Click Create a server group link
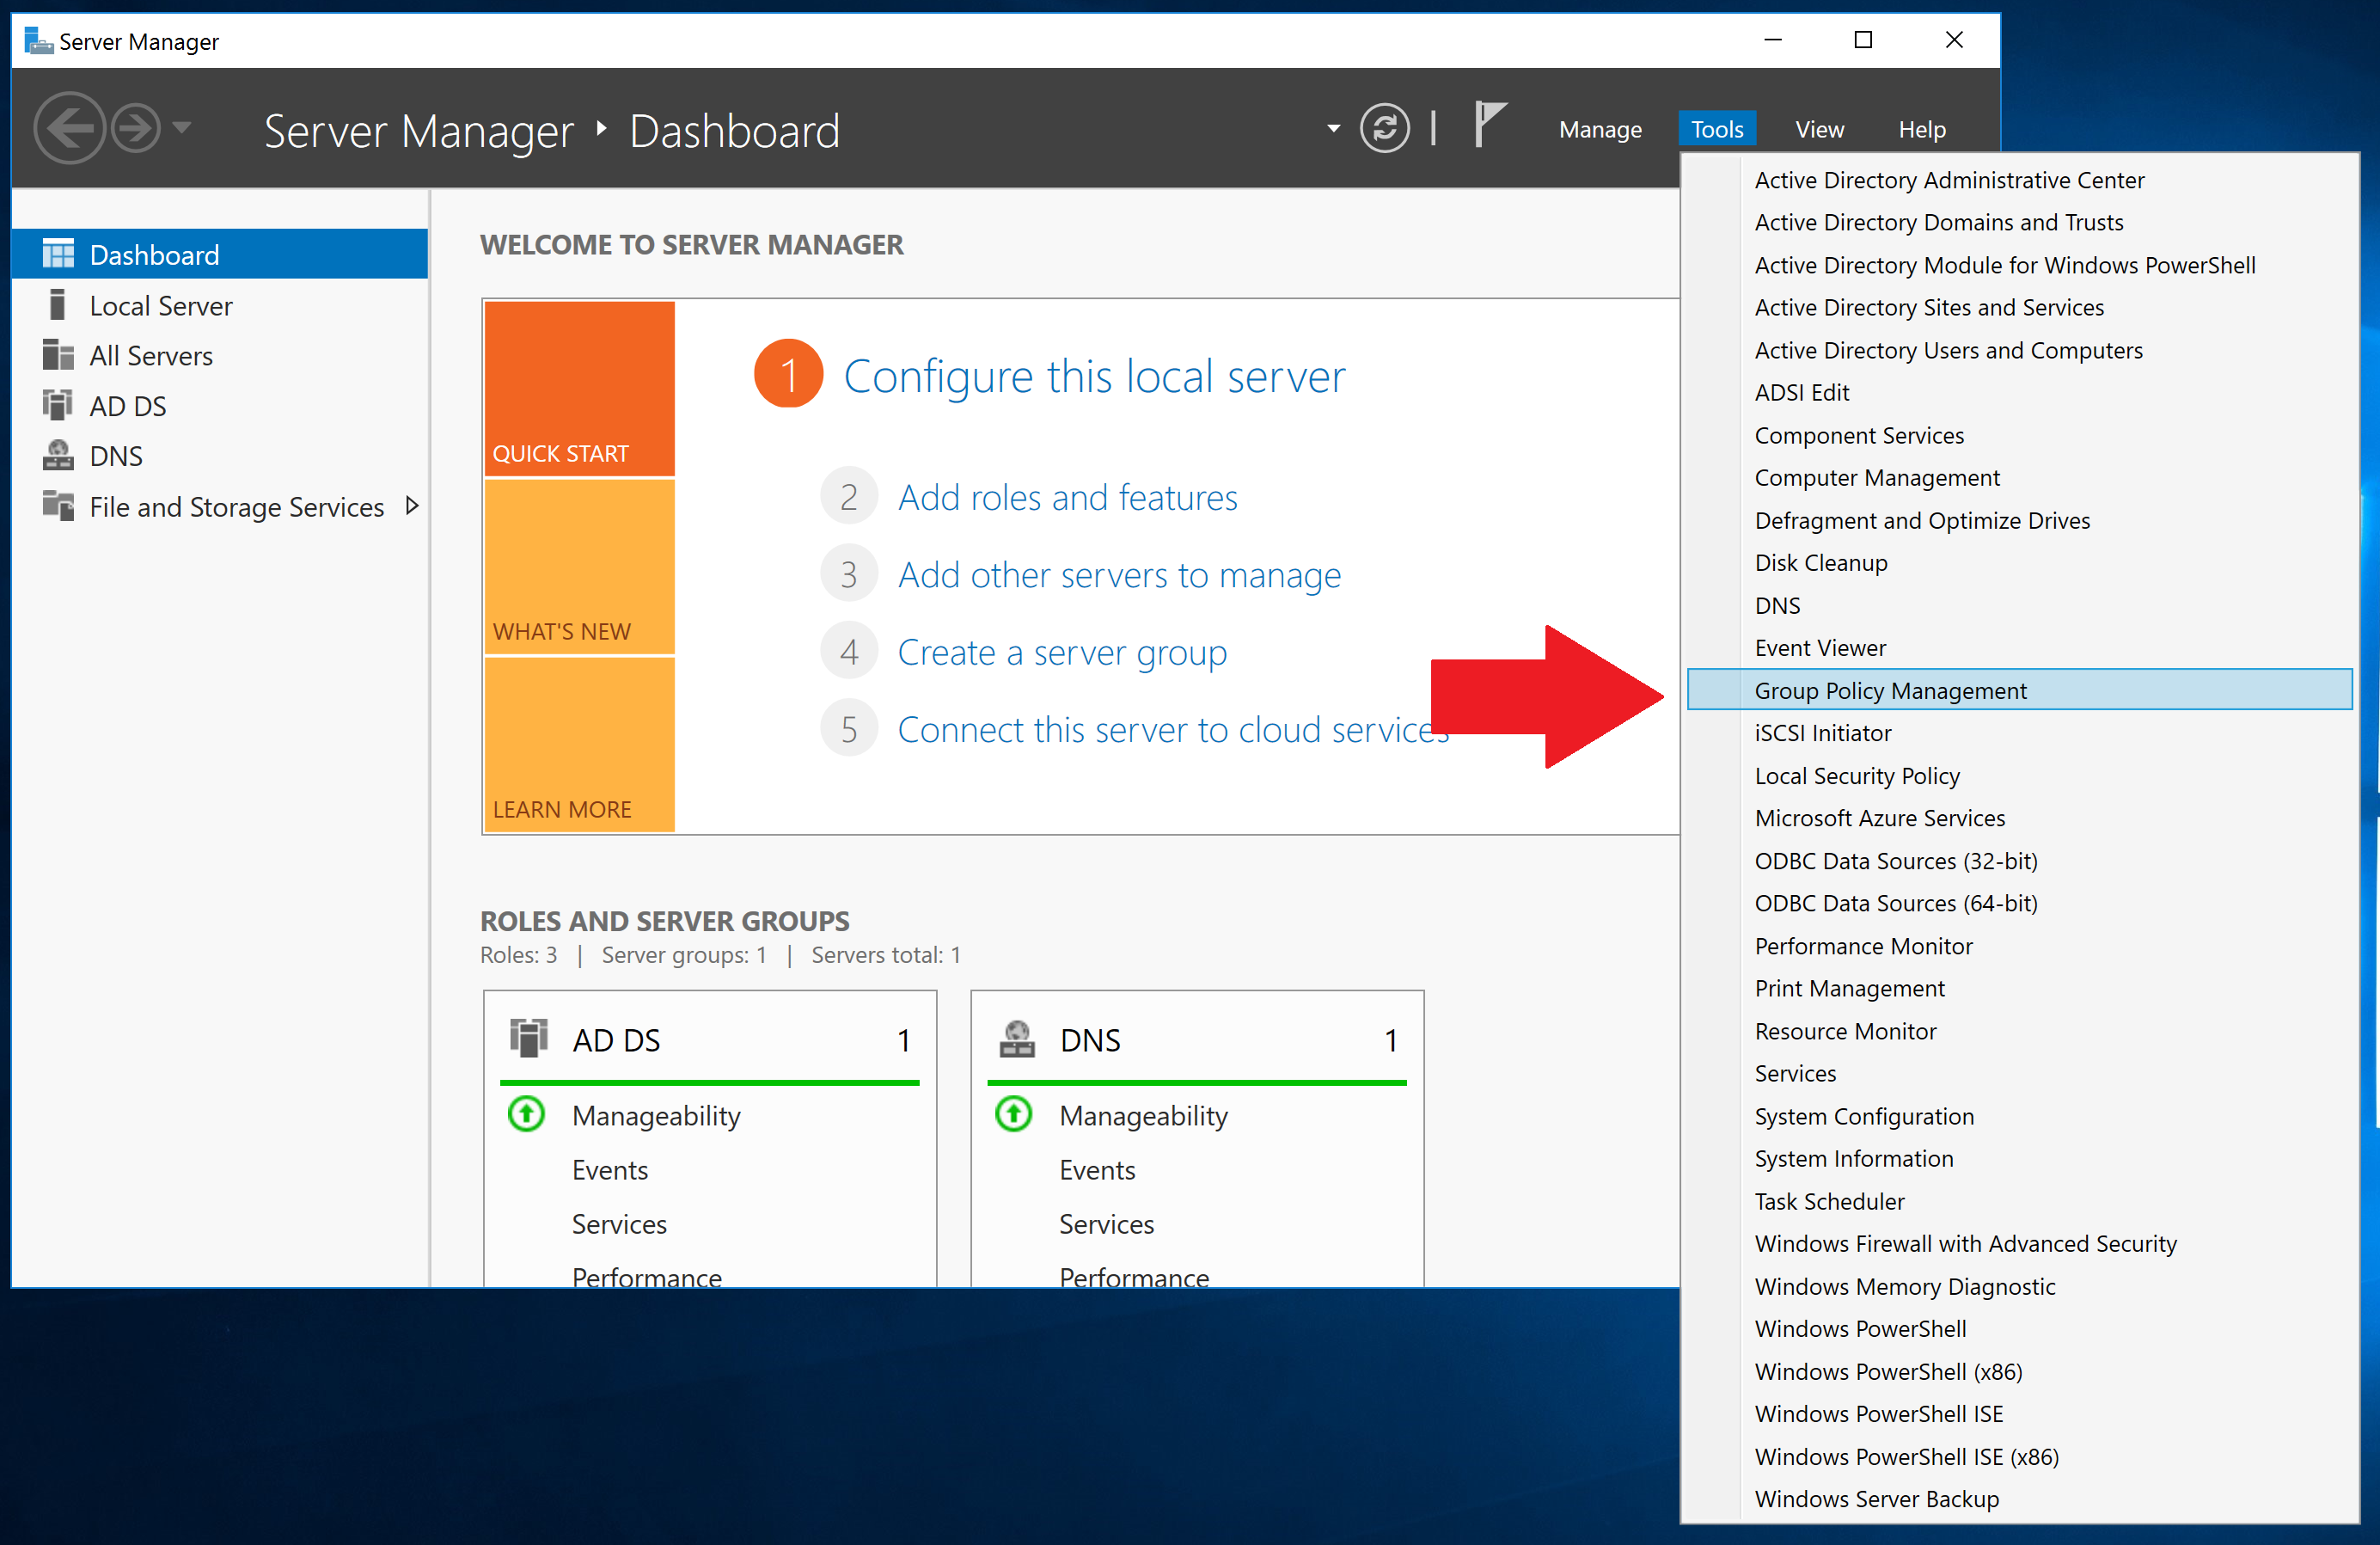This screenshot has height=1545, width=2380. coord(1061,652)
